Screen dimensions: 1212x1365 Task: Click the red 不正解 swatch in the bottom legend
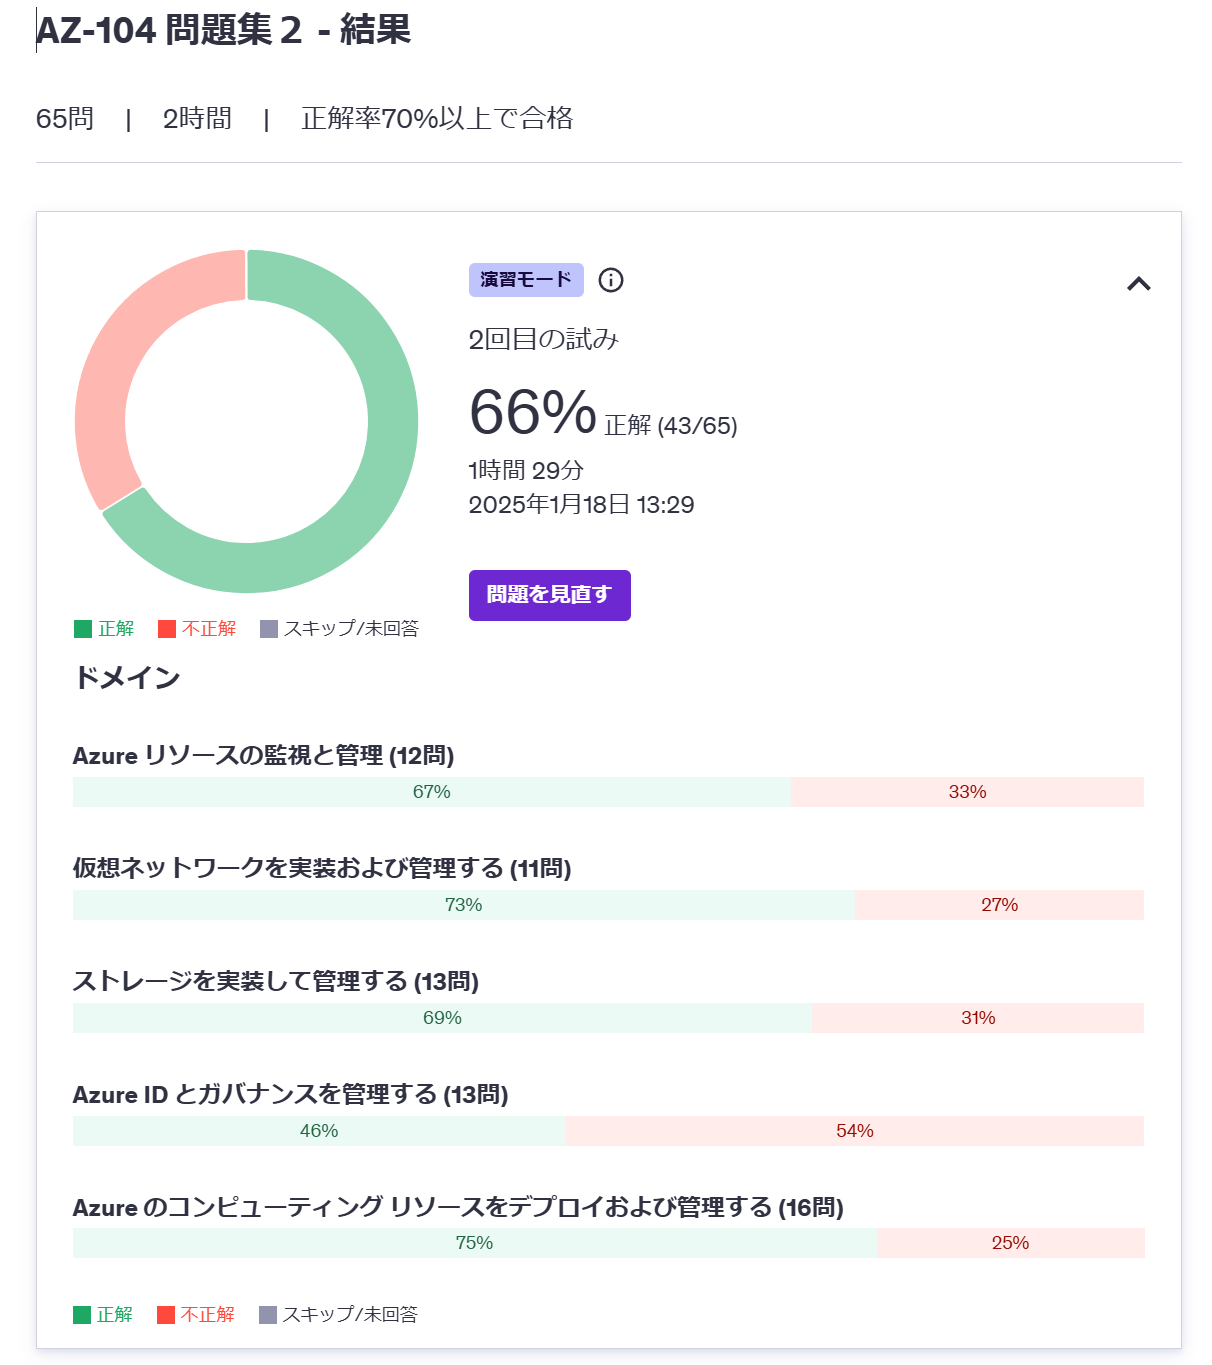pos(166,1315)
